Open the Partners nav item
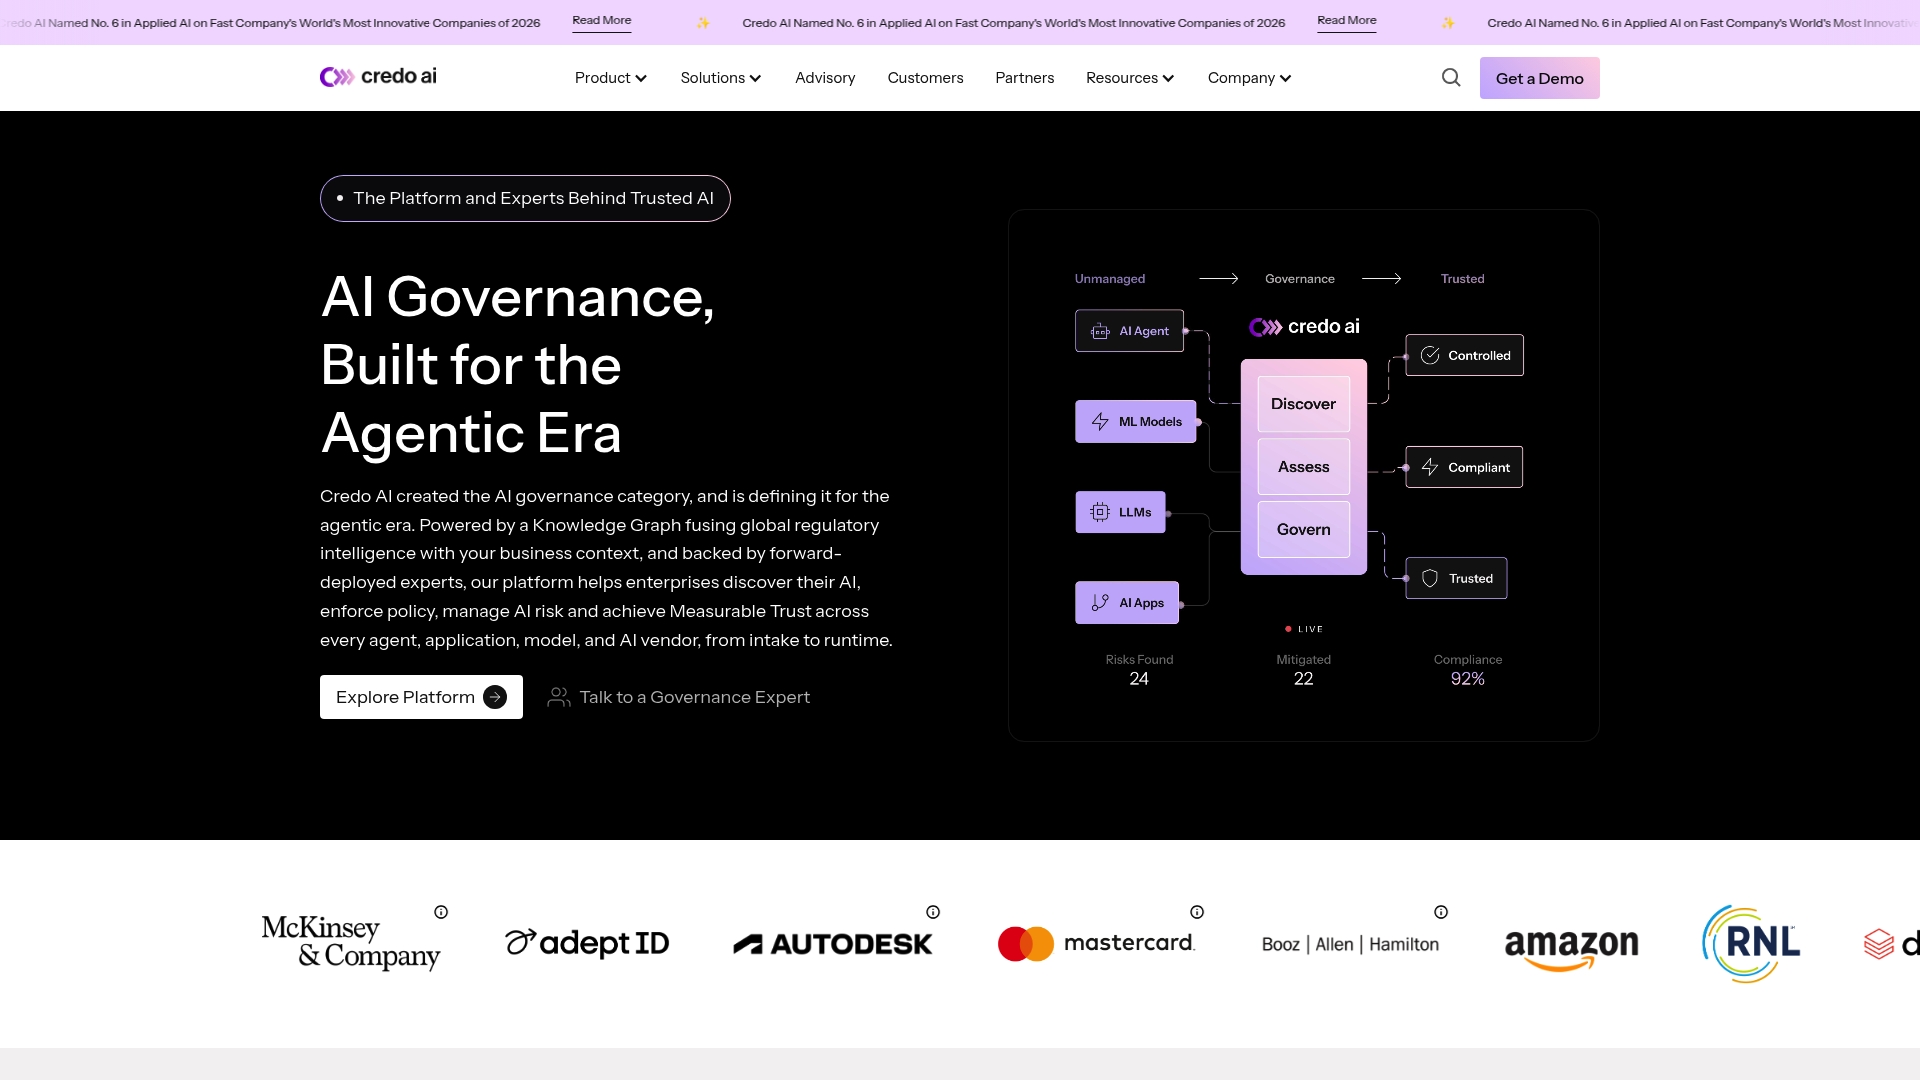The height and width of the screenshot is (1080, 1920). [x=1024, y=78]
